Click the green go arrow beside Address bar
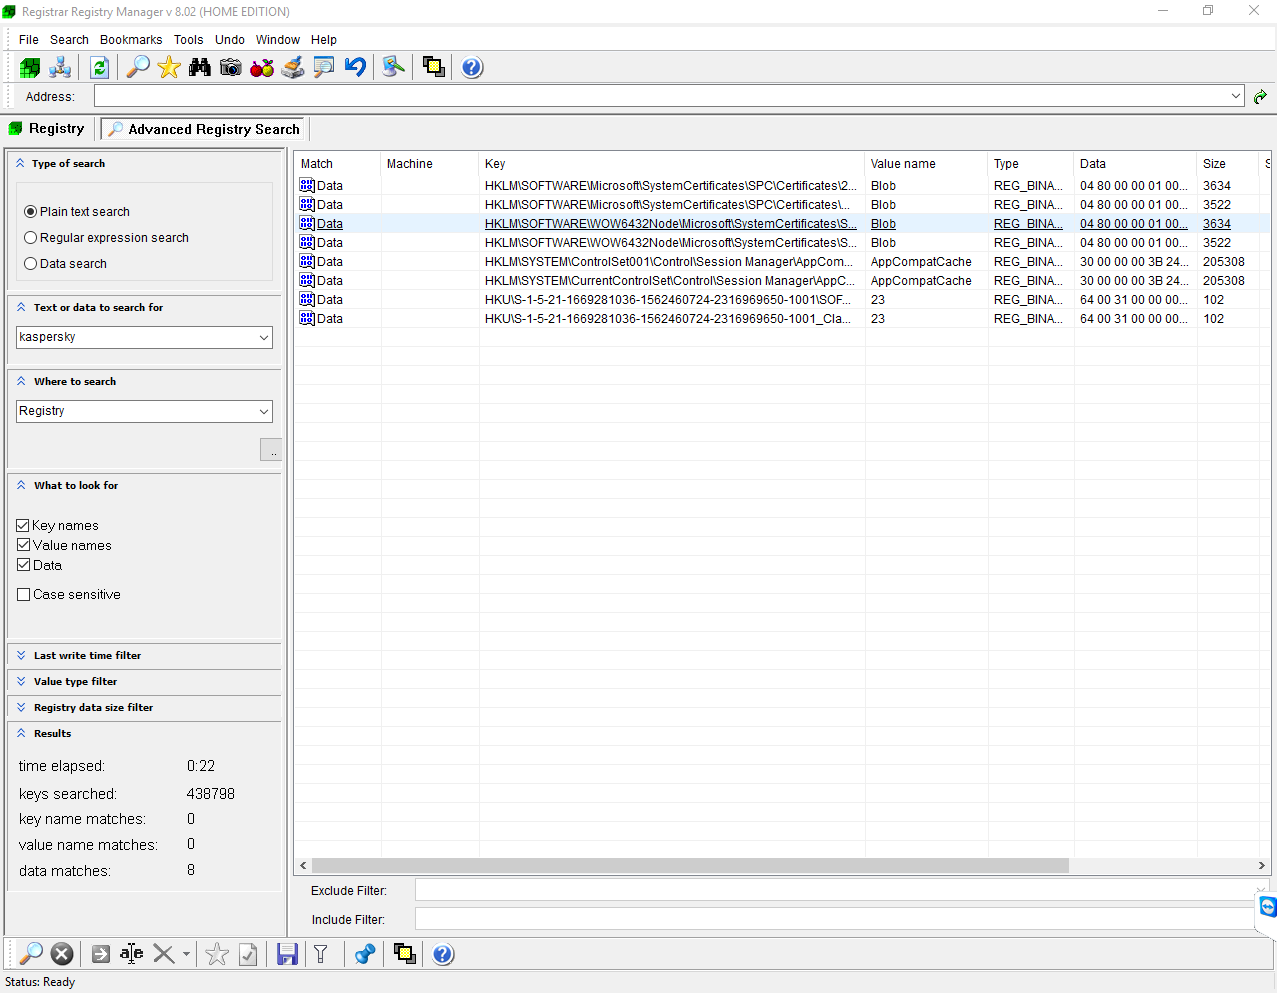Screen dimensions: 1277x993 point(1260,96)
